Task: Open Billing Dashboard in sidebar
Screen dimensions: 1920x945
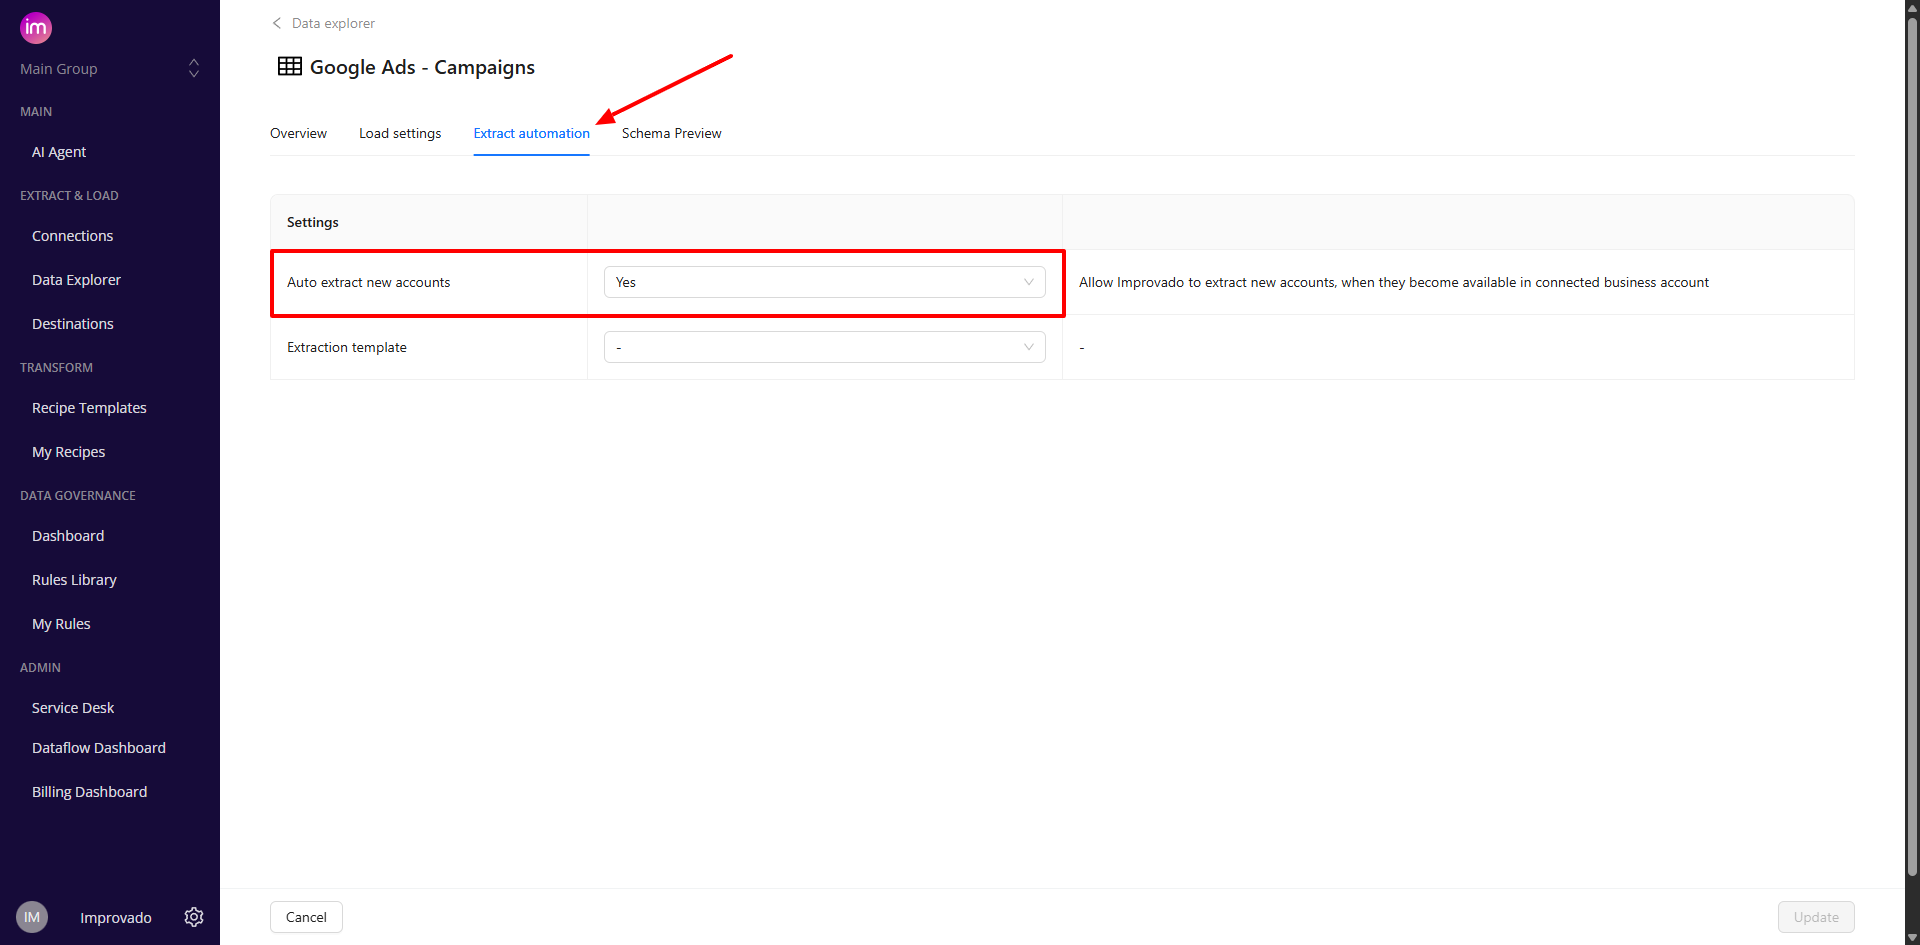Action: click(90, 792)
